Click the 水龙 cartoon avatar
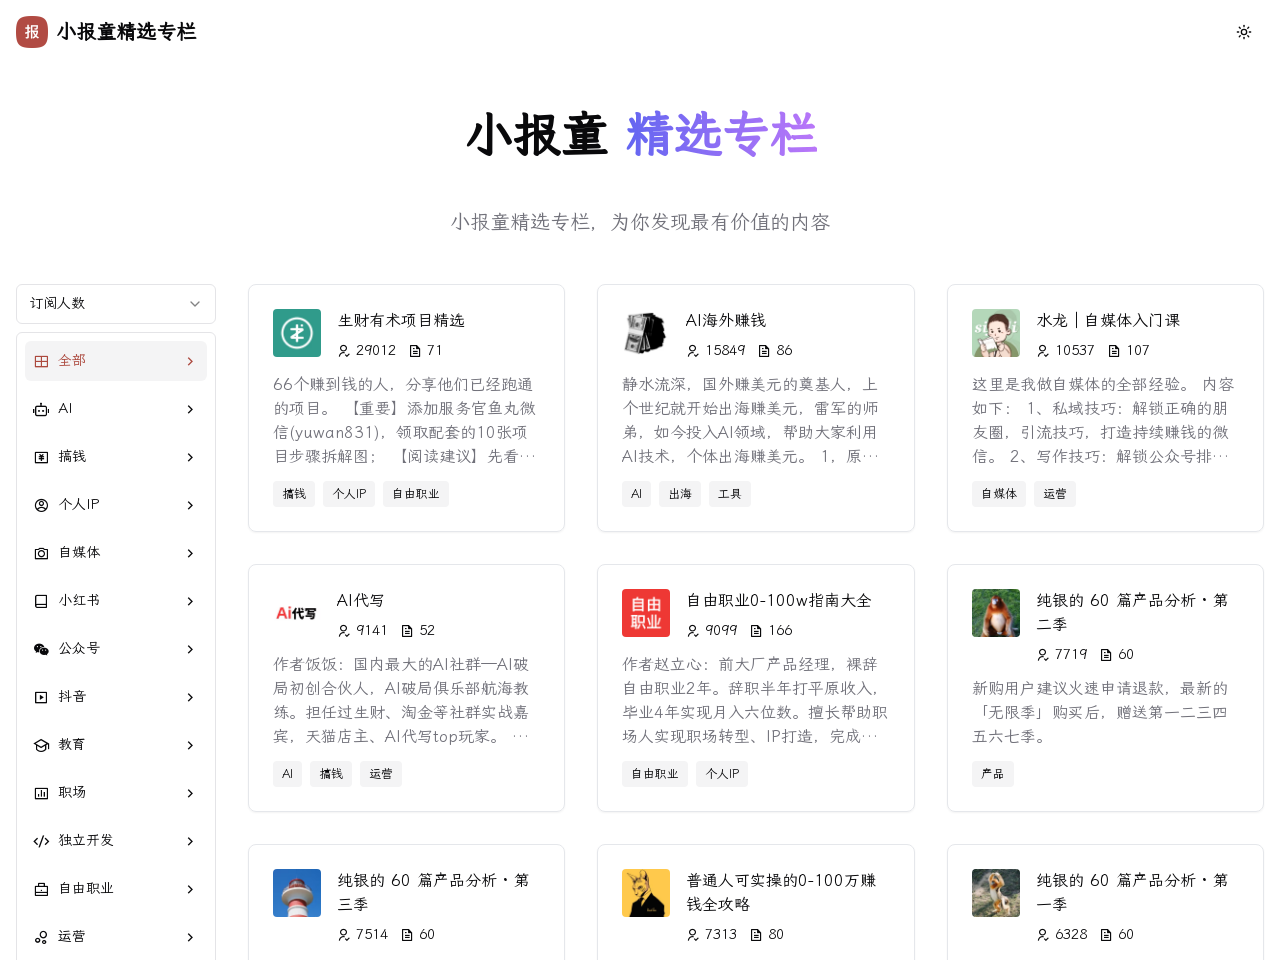1280x960 pixels. coord(996,333)
